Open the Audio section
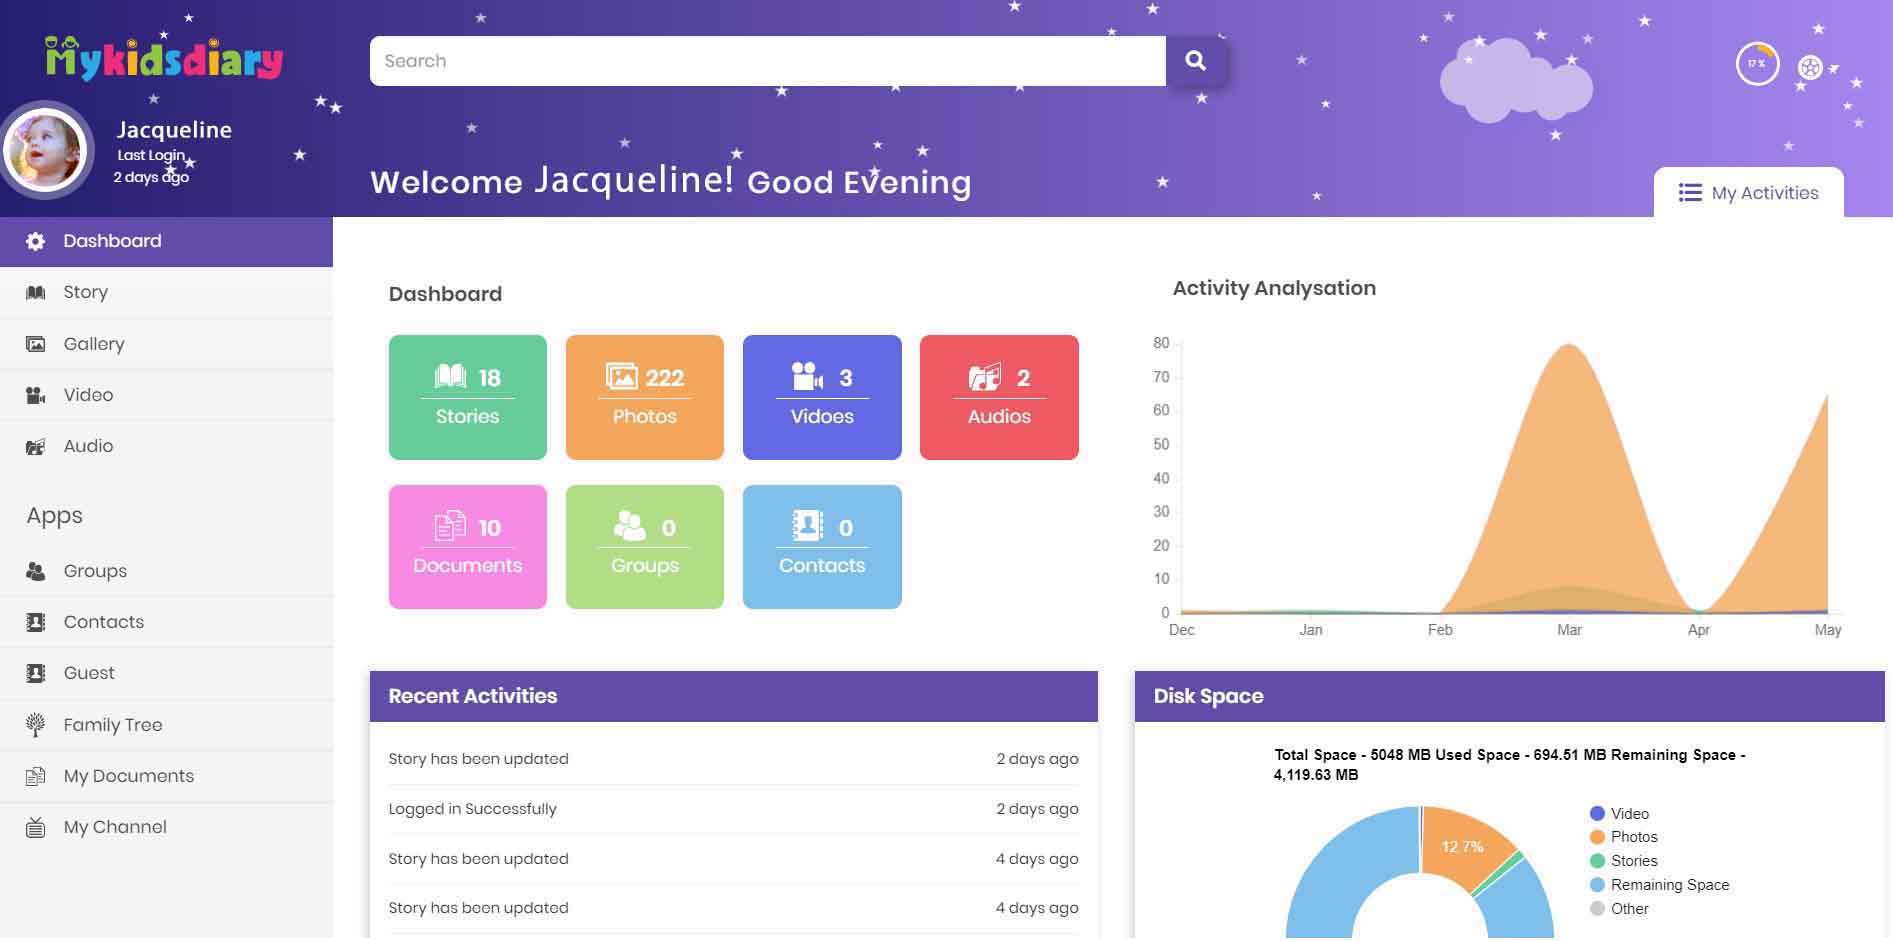Image resolution: width=1893 pixels, height=941 pixels. click(88, 445)
